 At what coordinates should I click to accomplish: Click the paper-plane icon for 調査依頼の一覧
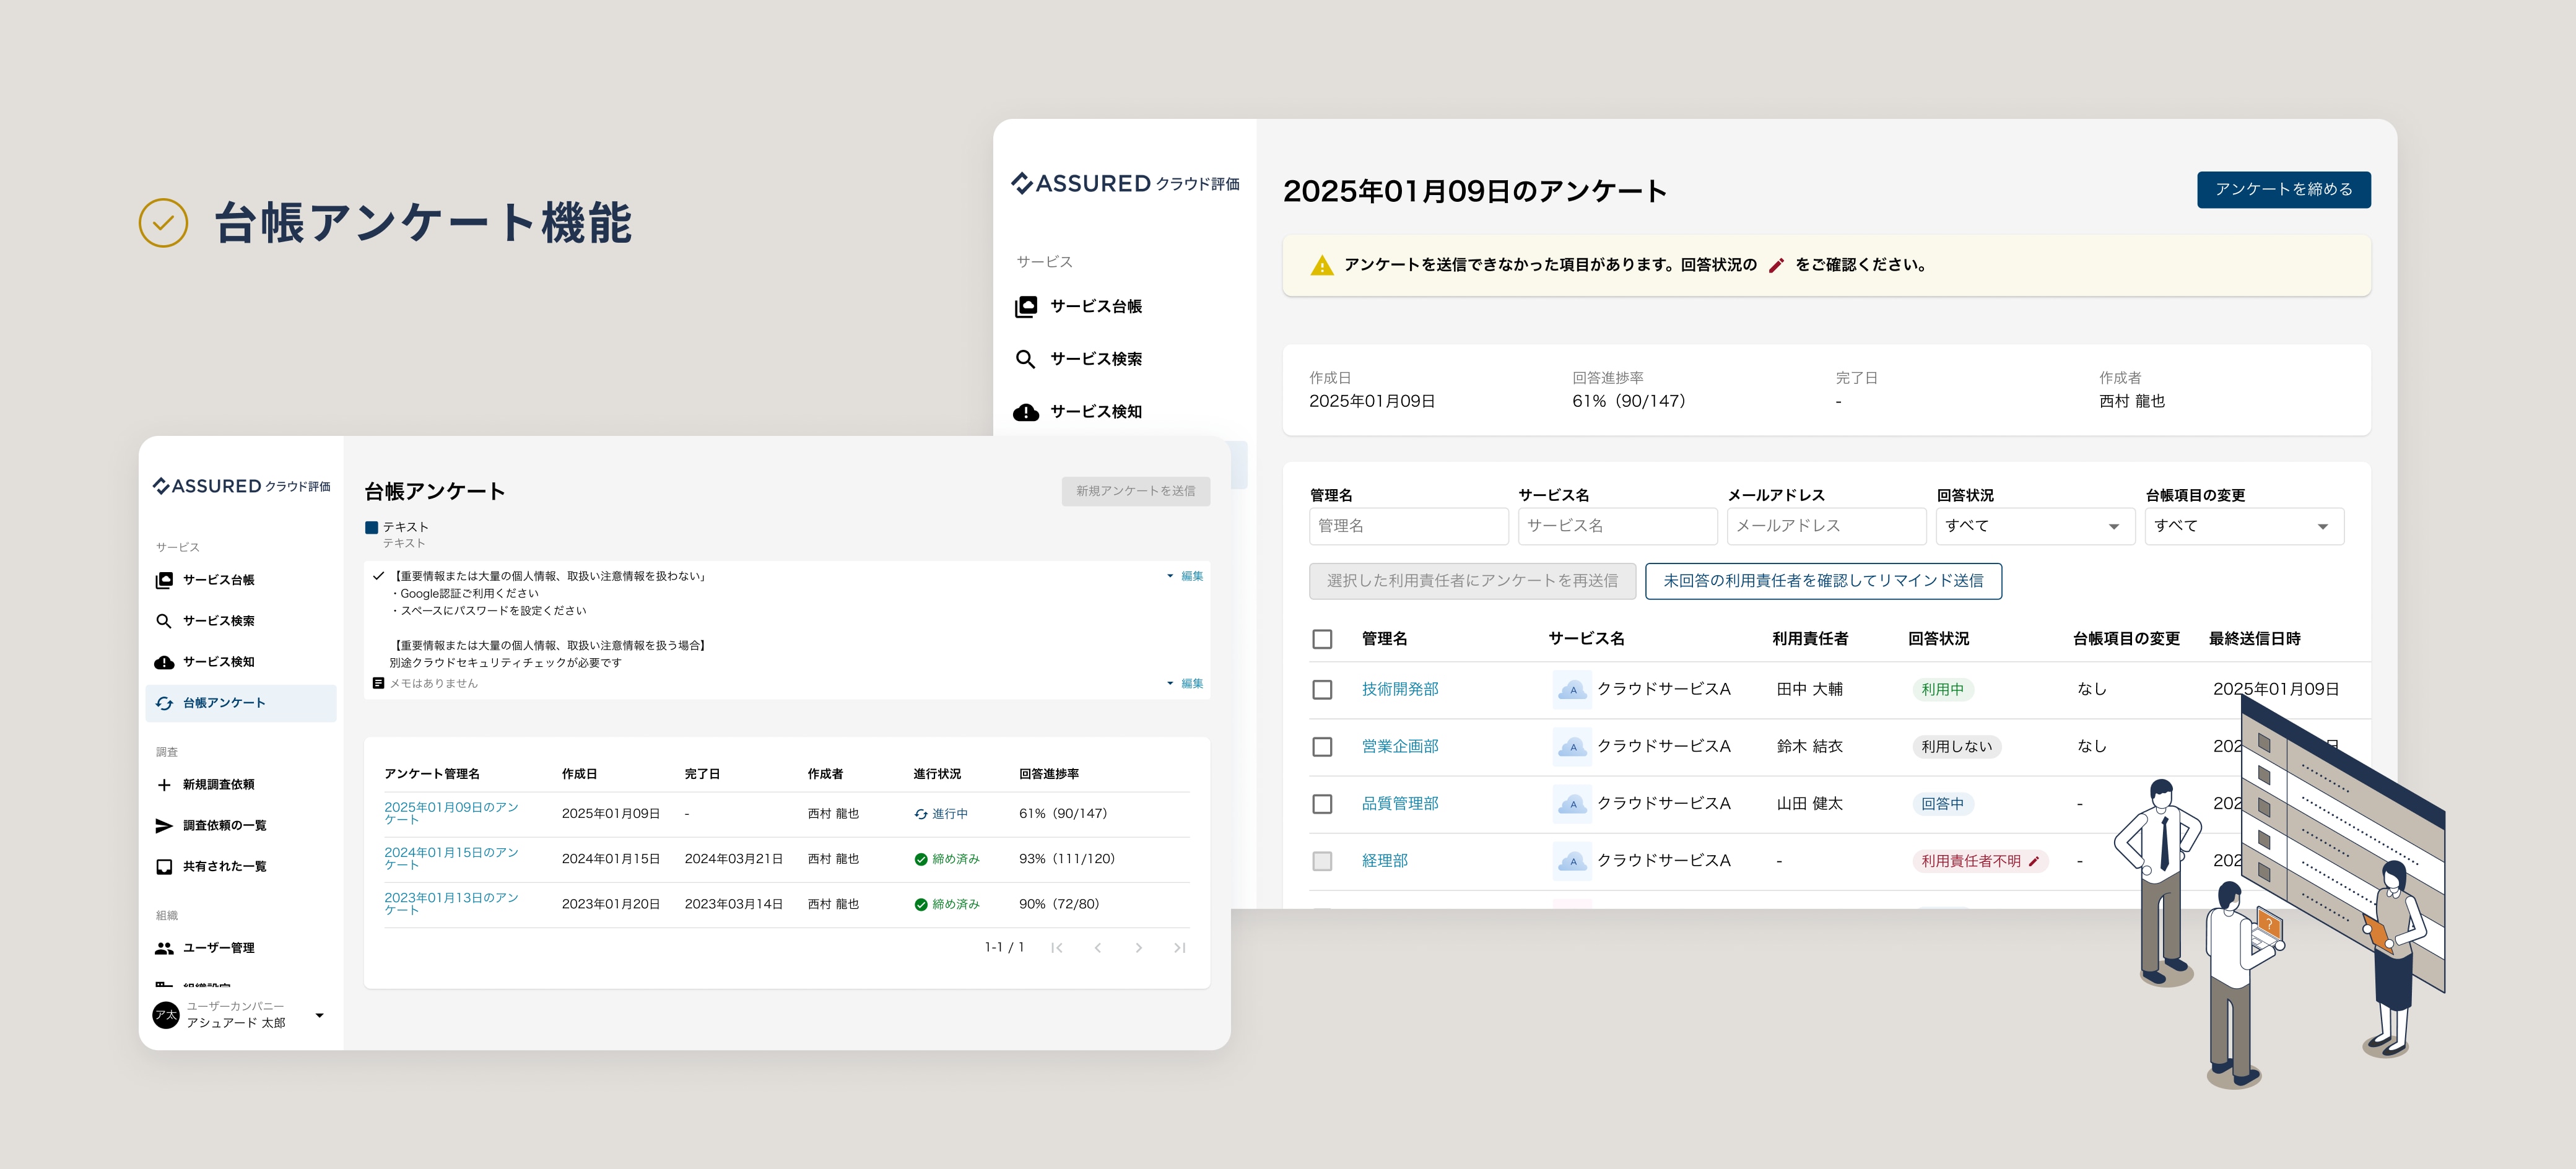[164, 826]
